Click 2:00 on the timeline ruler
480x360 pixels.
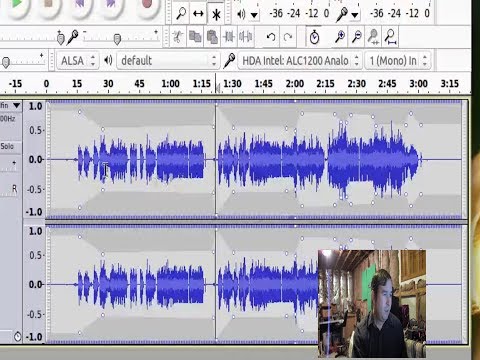coord(295,83)
